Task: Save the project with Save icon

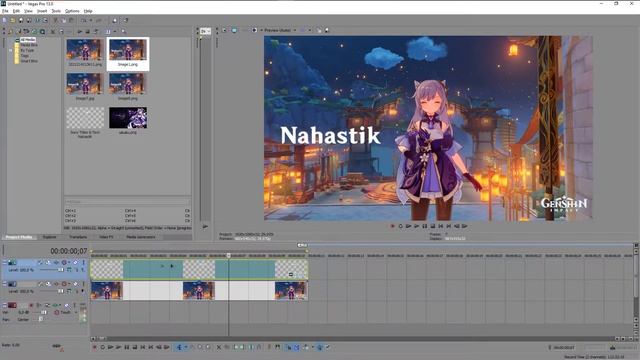Action: (x=21, y=20)
